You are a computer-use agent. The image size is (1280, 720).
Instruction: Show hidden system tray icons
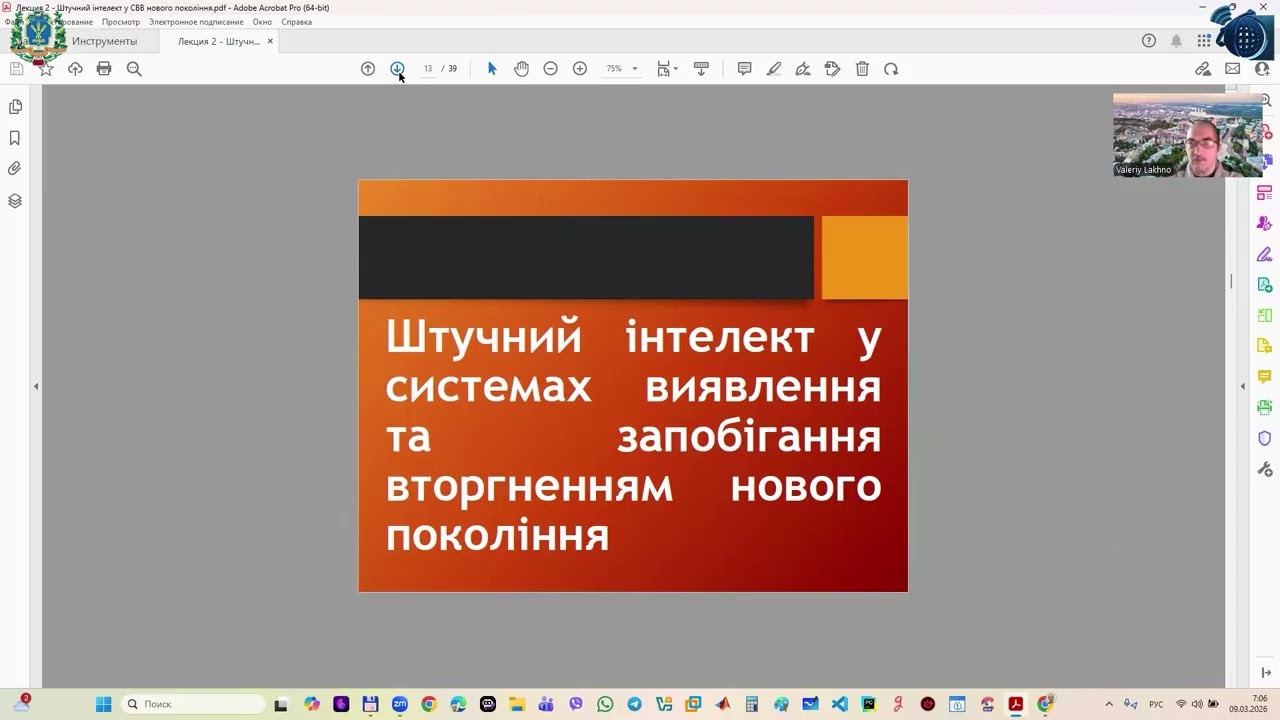pos(1108,704)
